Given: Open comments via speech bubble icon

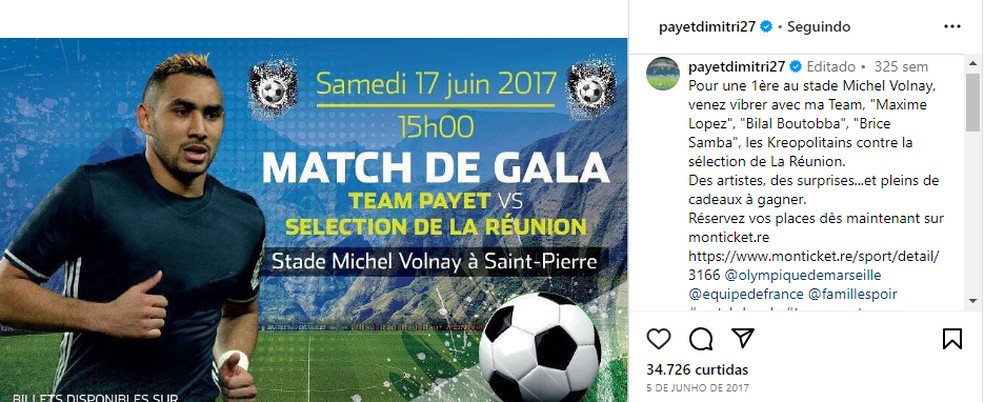Looking at the screenshot, I should click(700, 339).
